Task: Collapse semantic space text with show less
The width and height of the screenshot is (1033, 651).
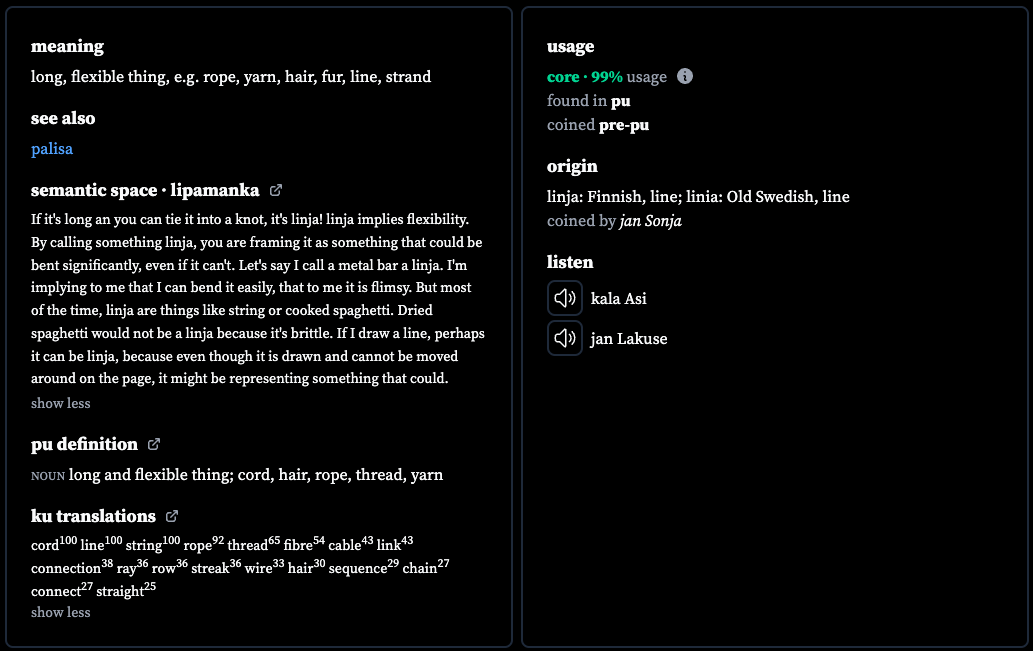Action: 61,403
